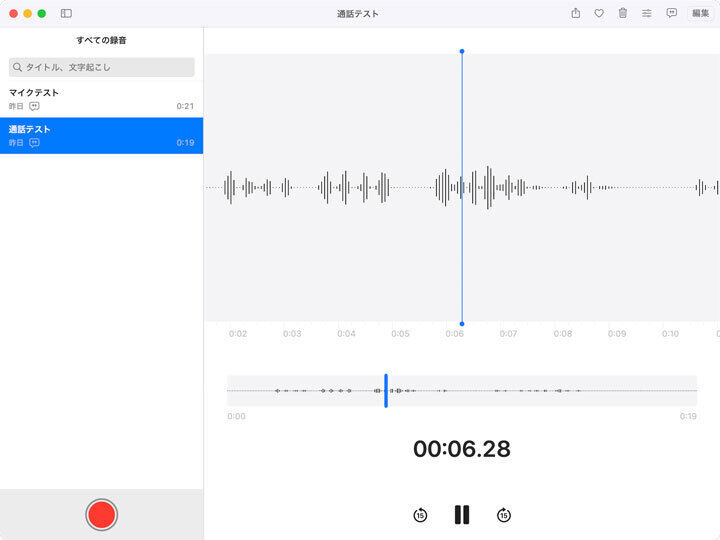Open playback settings sliders icon
This screenshot has height=540, width=720.
(647, 13)
